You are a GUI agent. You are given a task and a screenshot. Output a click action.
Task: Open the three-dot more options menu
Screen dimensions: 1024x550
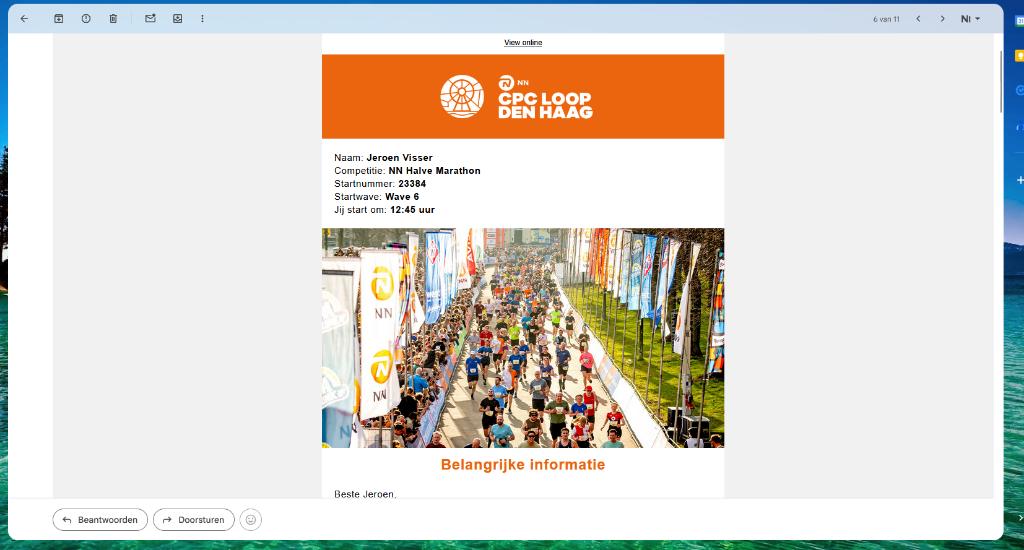[x=202, y=19]
